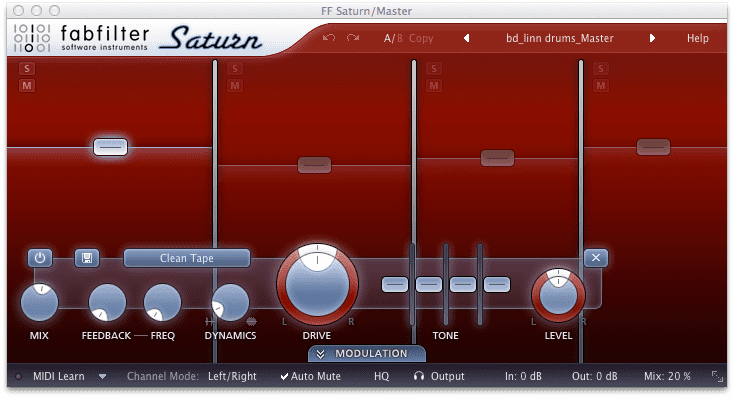Click the LEVEL knob

coord(558,295)
